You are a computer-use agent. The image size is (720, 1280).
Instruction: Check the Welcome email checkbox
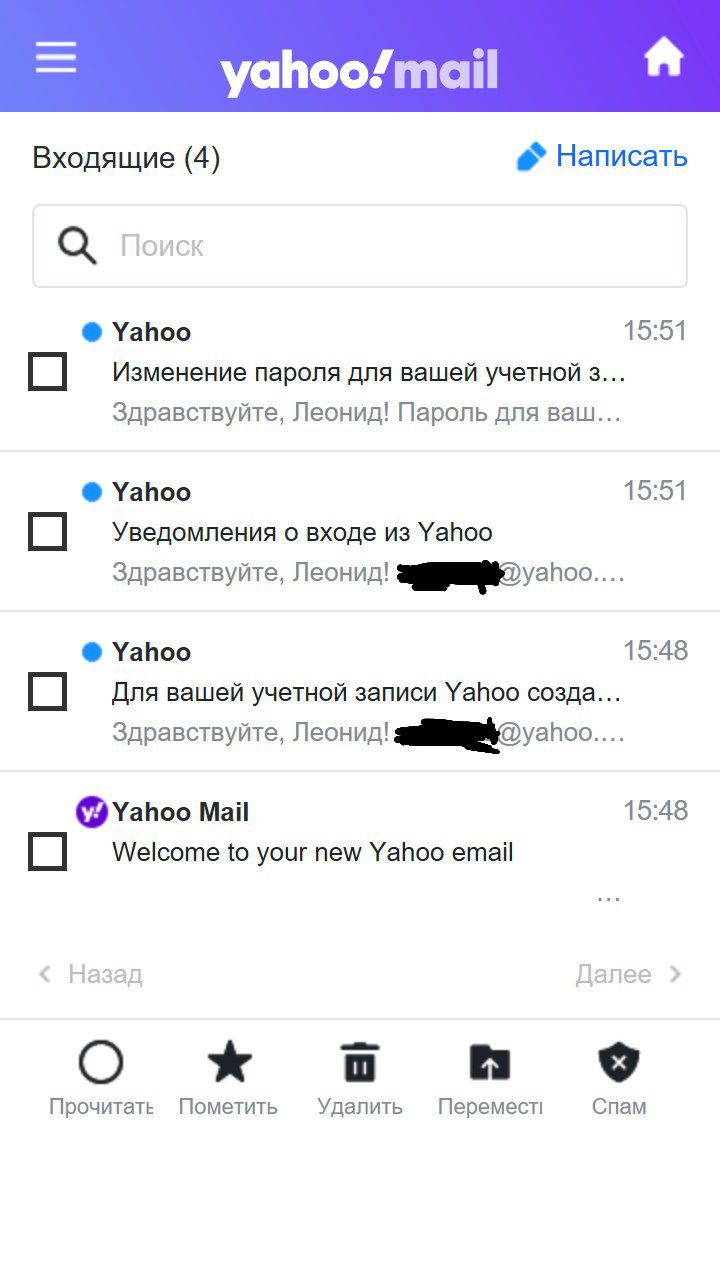point(47,852)
